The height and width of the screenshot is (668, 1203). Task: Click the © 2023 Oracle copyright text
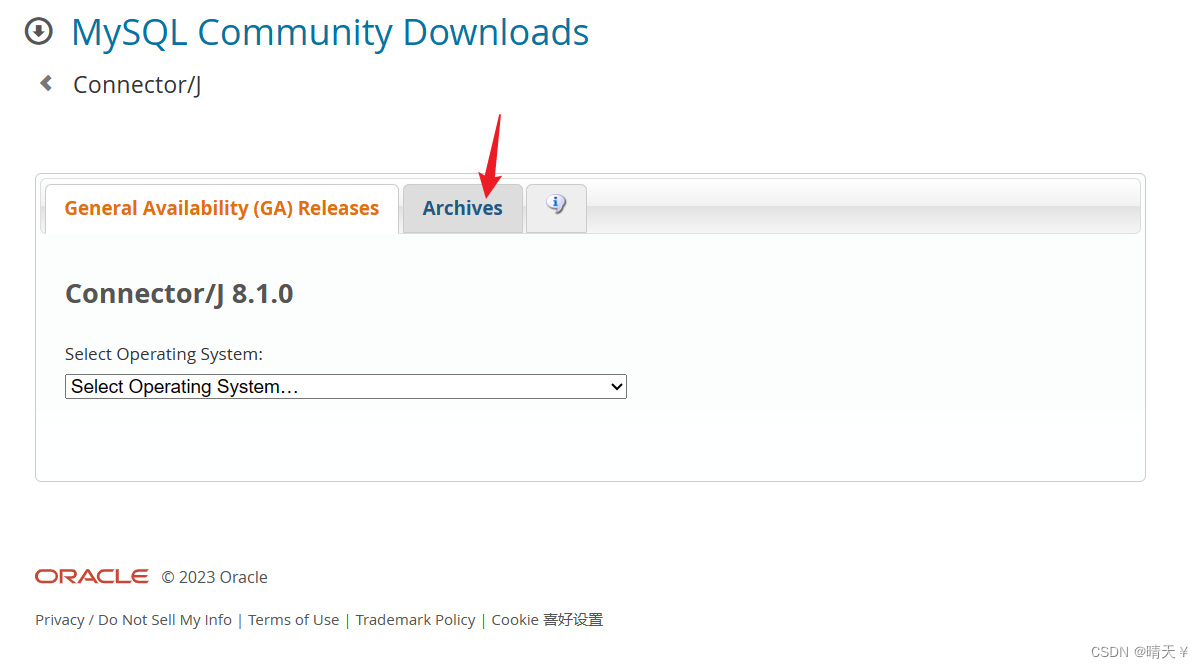tap(215, 577)
